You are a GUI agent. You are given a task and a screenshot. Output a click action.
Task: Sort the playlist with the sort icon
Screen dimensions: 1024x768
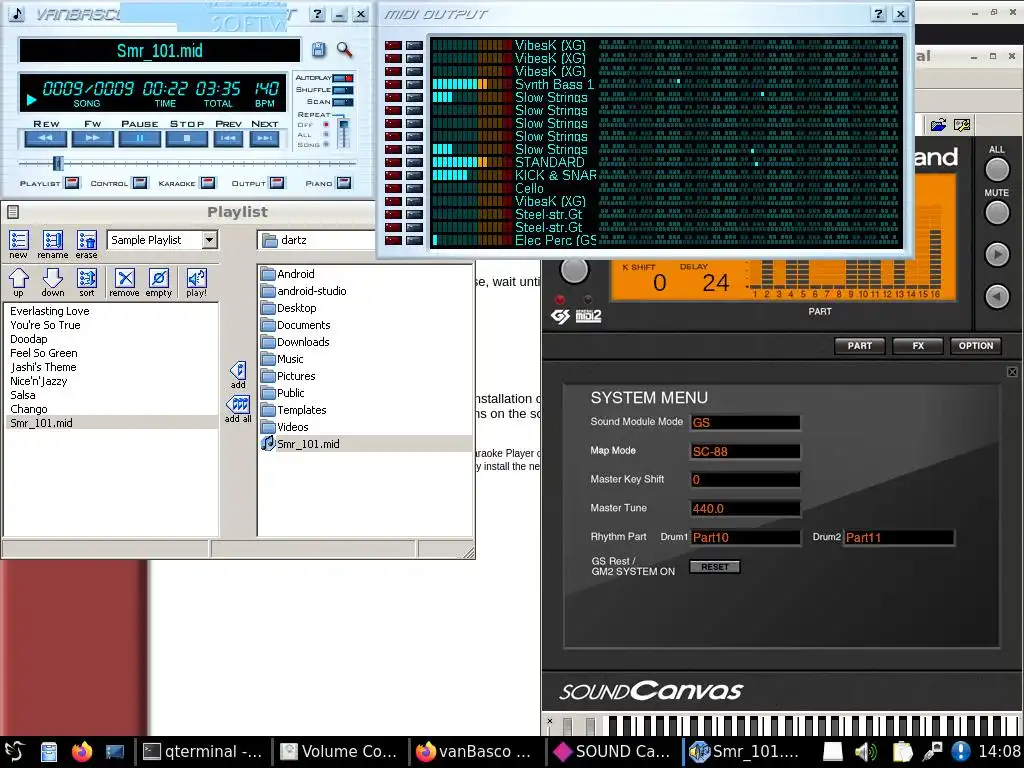87,282
